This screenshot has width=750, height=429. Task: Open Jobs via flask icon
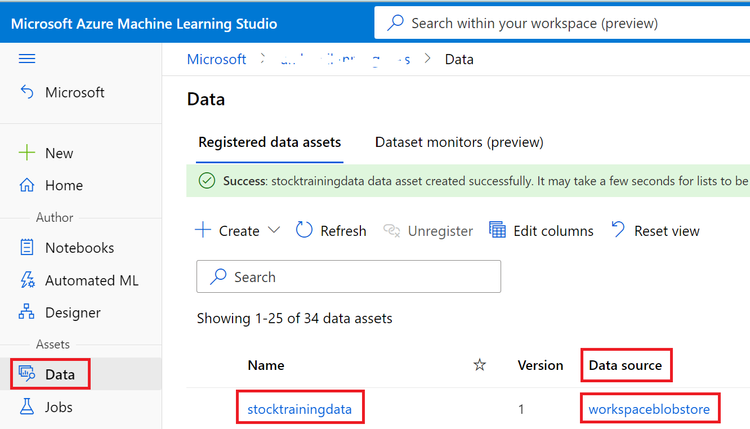click(27, 407)
